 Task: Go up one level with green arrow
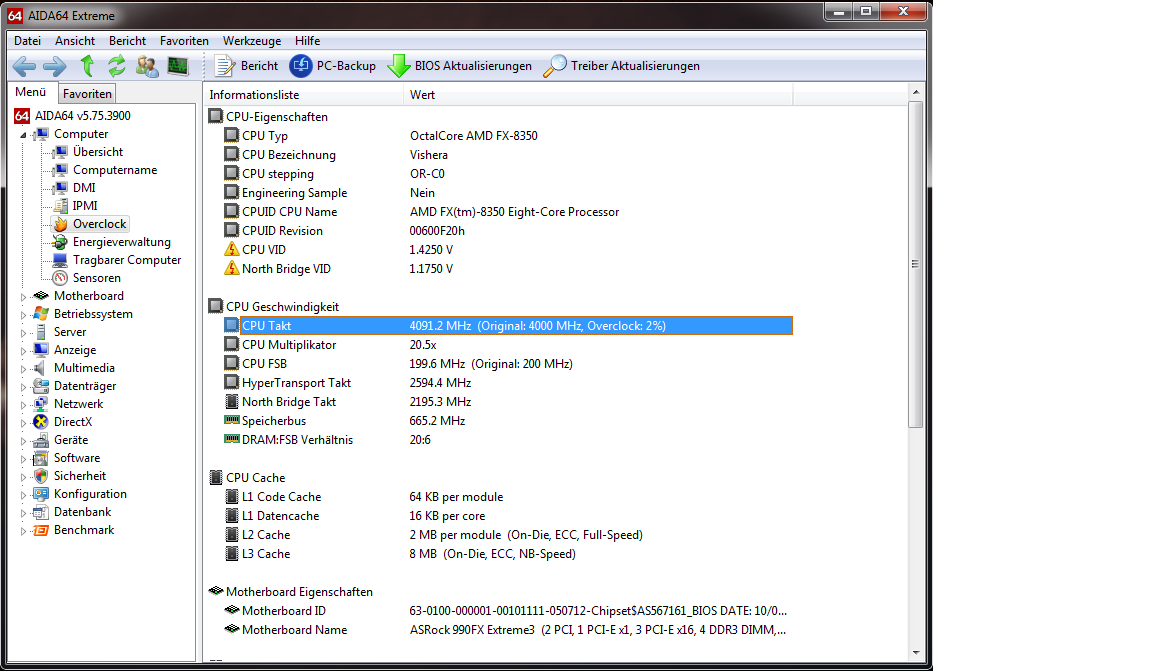87,66
